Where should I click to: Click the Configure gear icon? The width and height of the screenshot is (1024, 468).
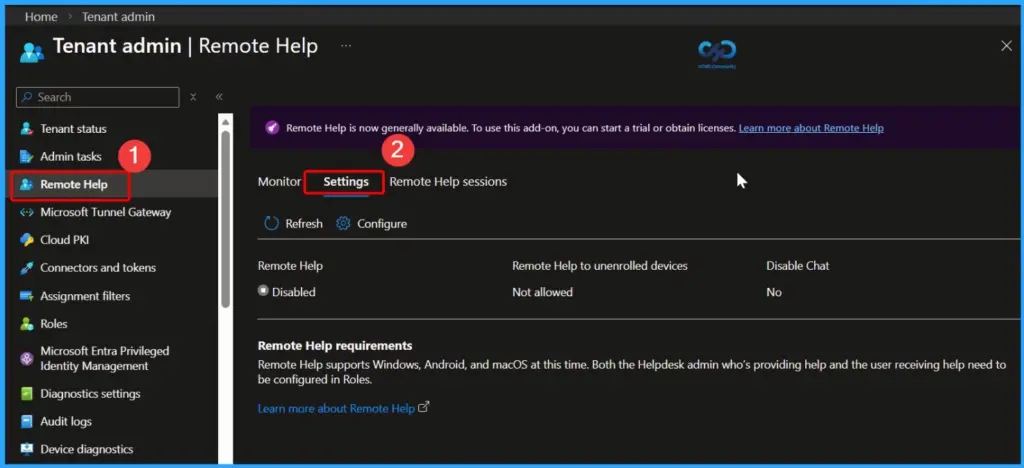[343, 224]
